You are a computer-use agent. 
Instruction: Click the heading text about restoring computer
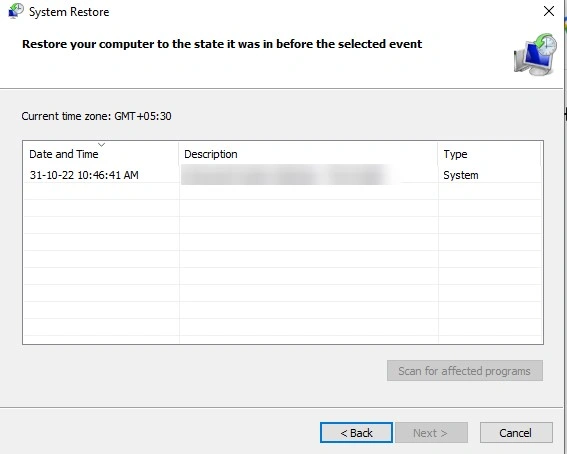[x=222, y=44]
